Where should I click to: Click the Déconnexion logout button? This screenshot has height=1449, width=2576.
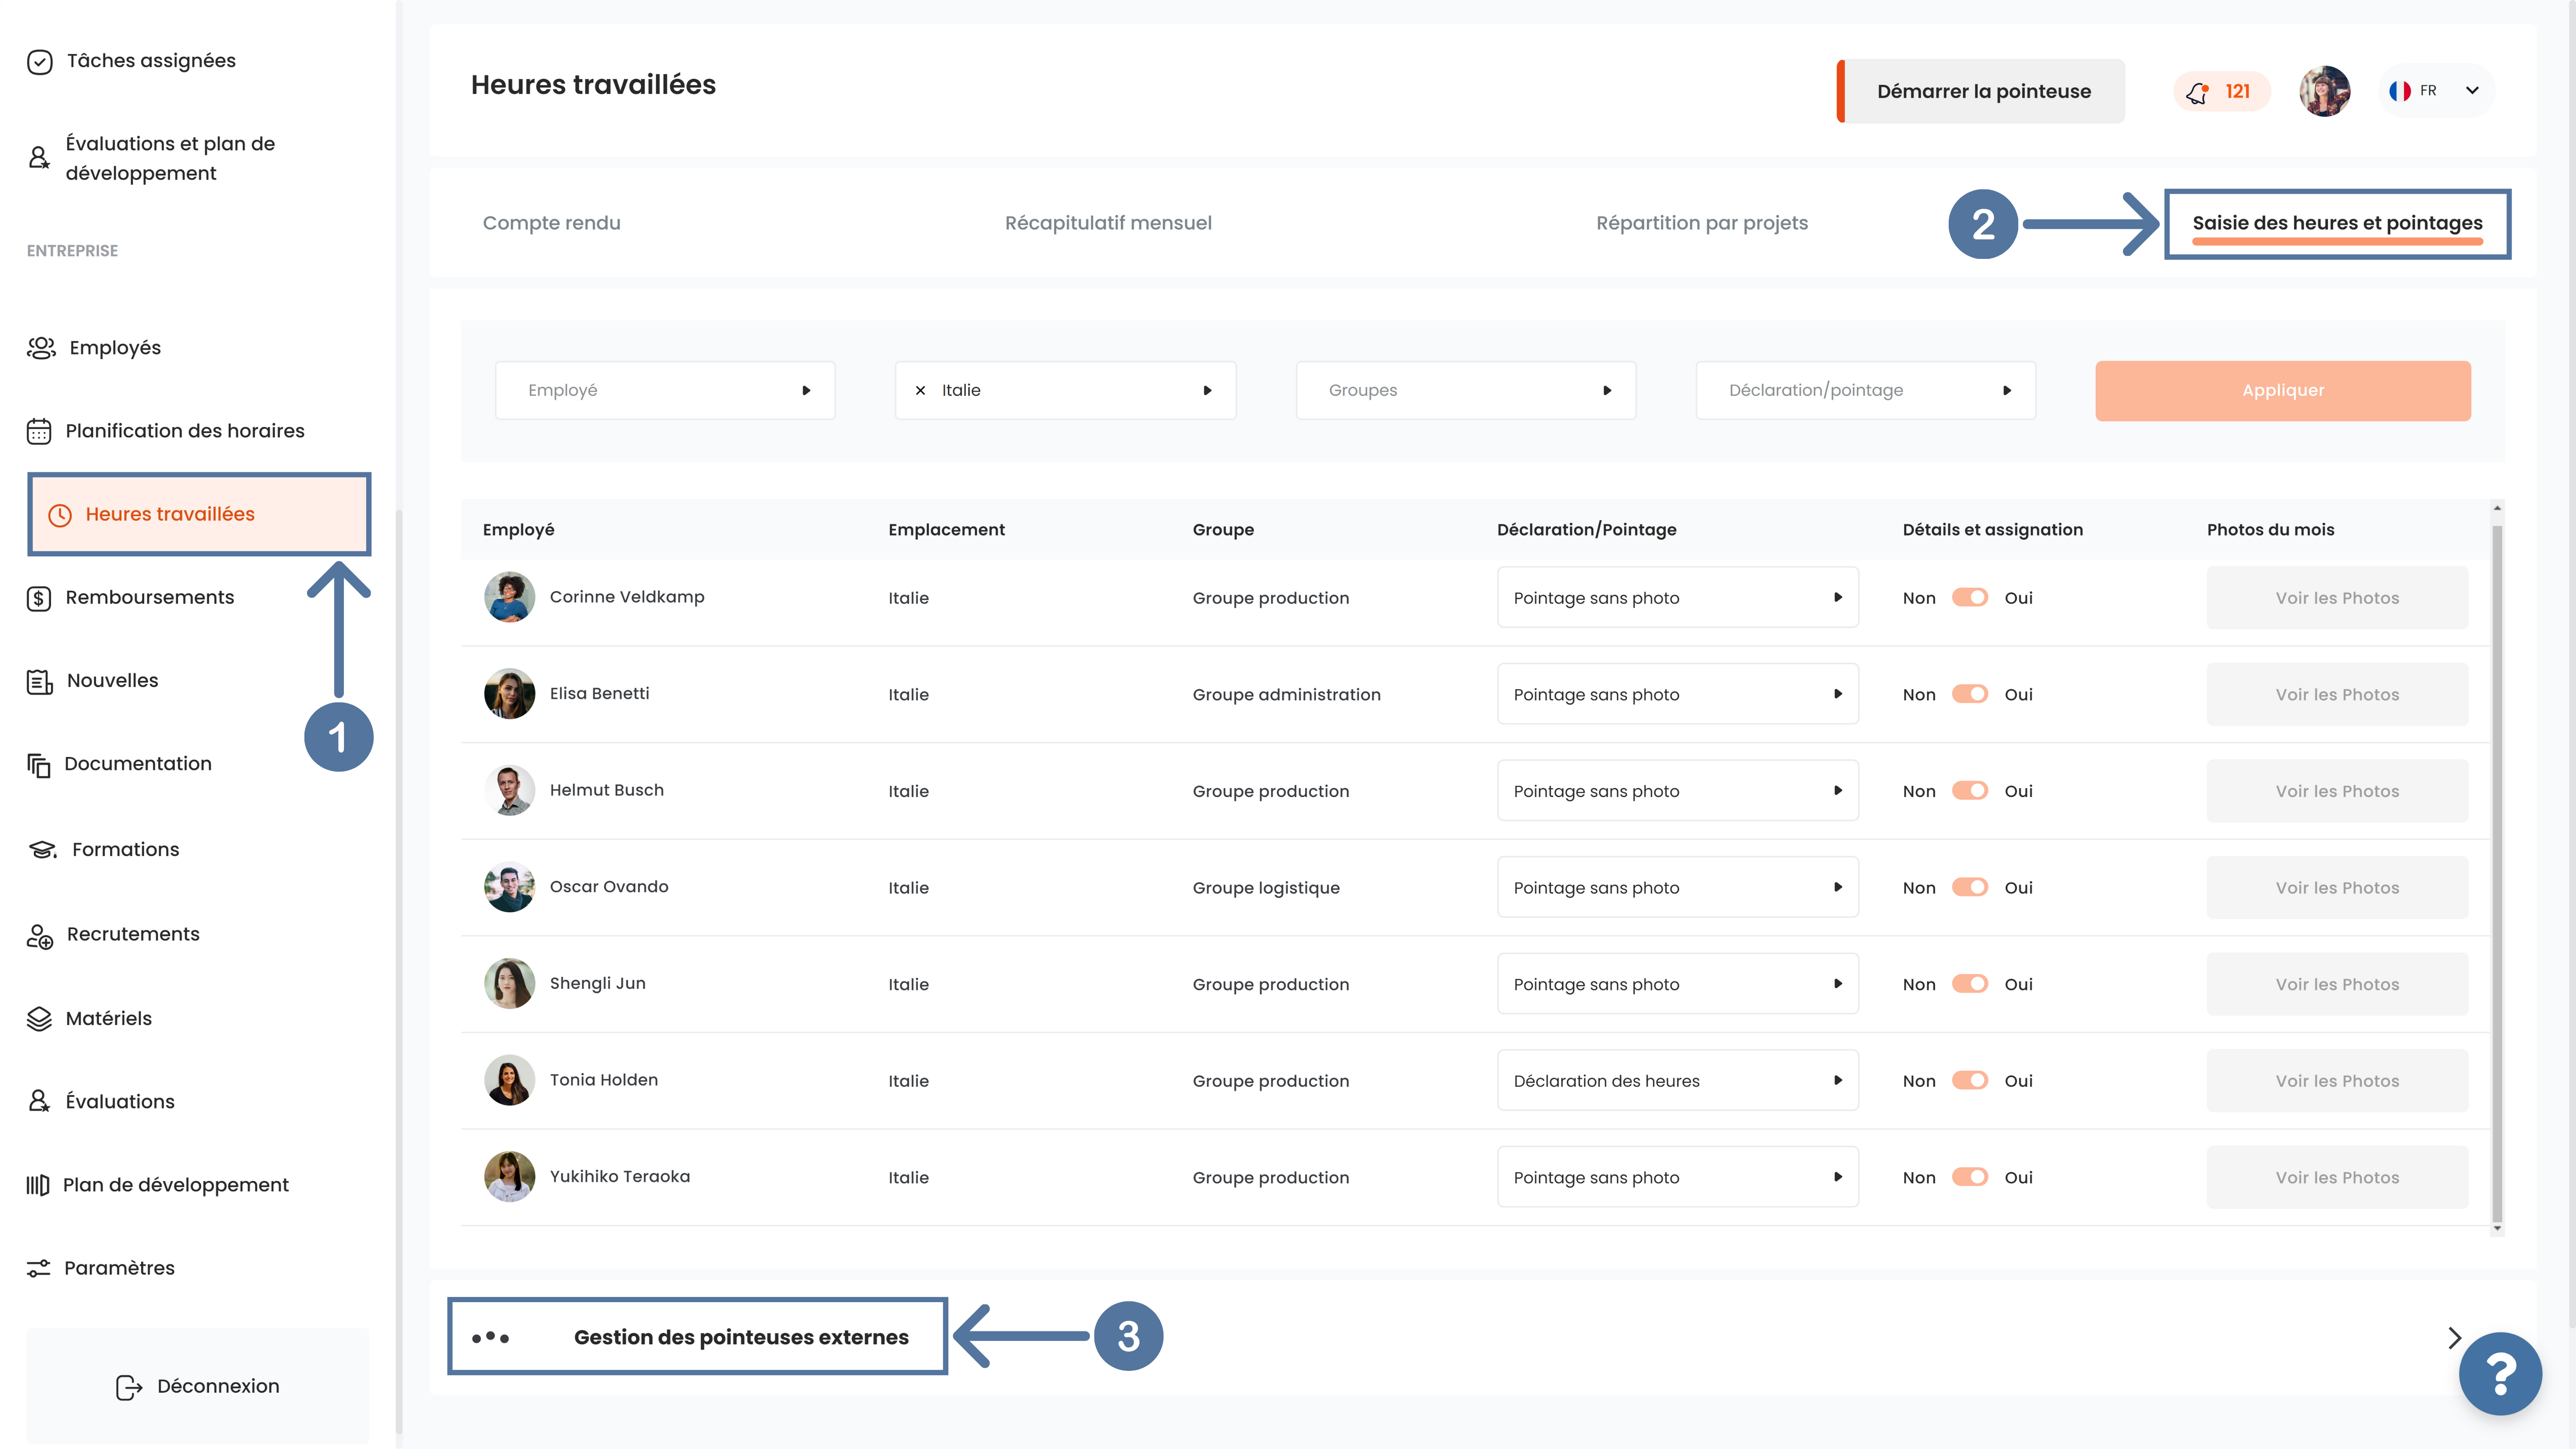(198, 1386)
